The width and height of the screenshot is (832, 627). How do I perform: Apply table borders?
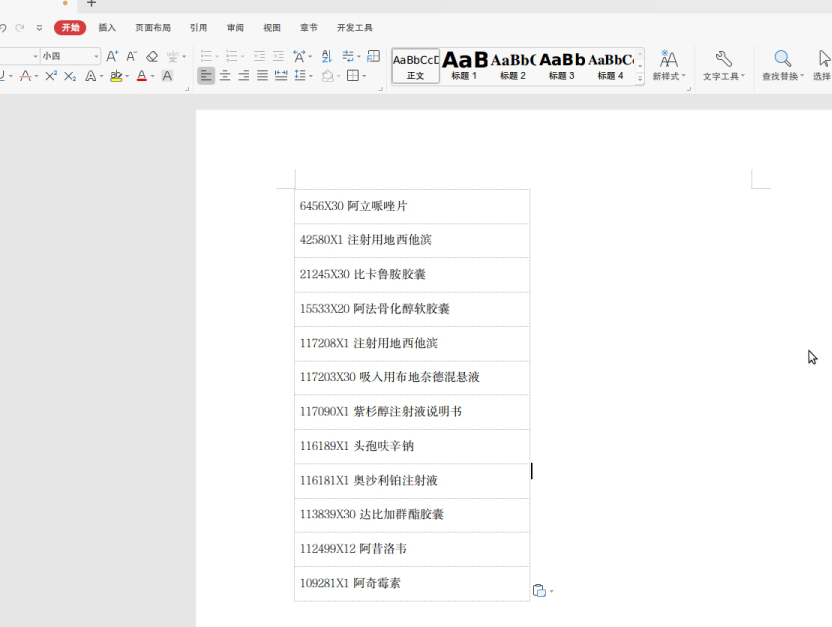[353, 76]
